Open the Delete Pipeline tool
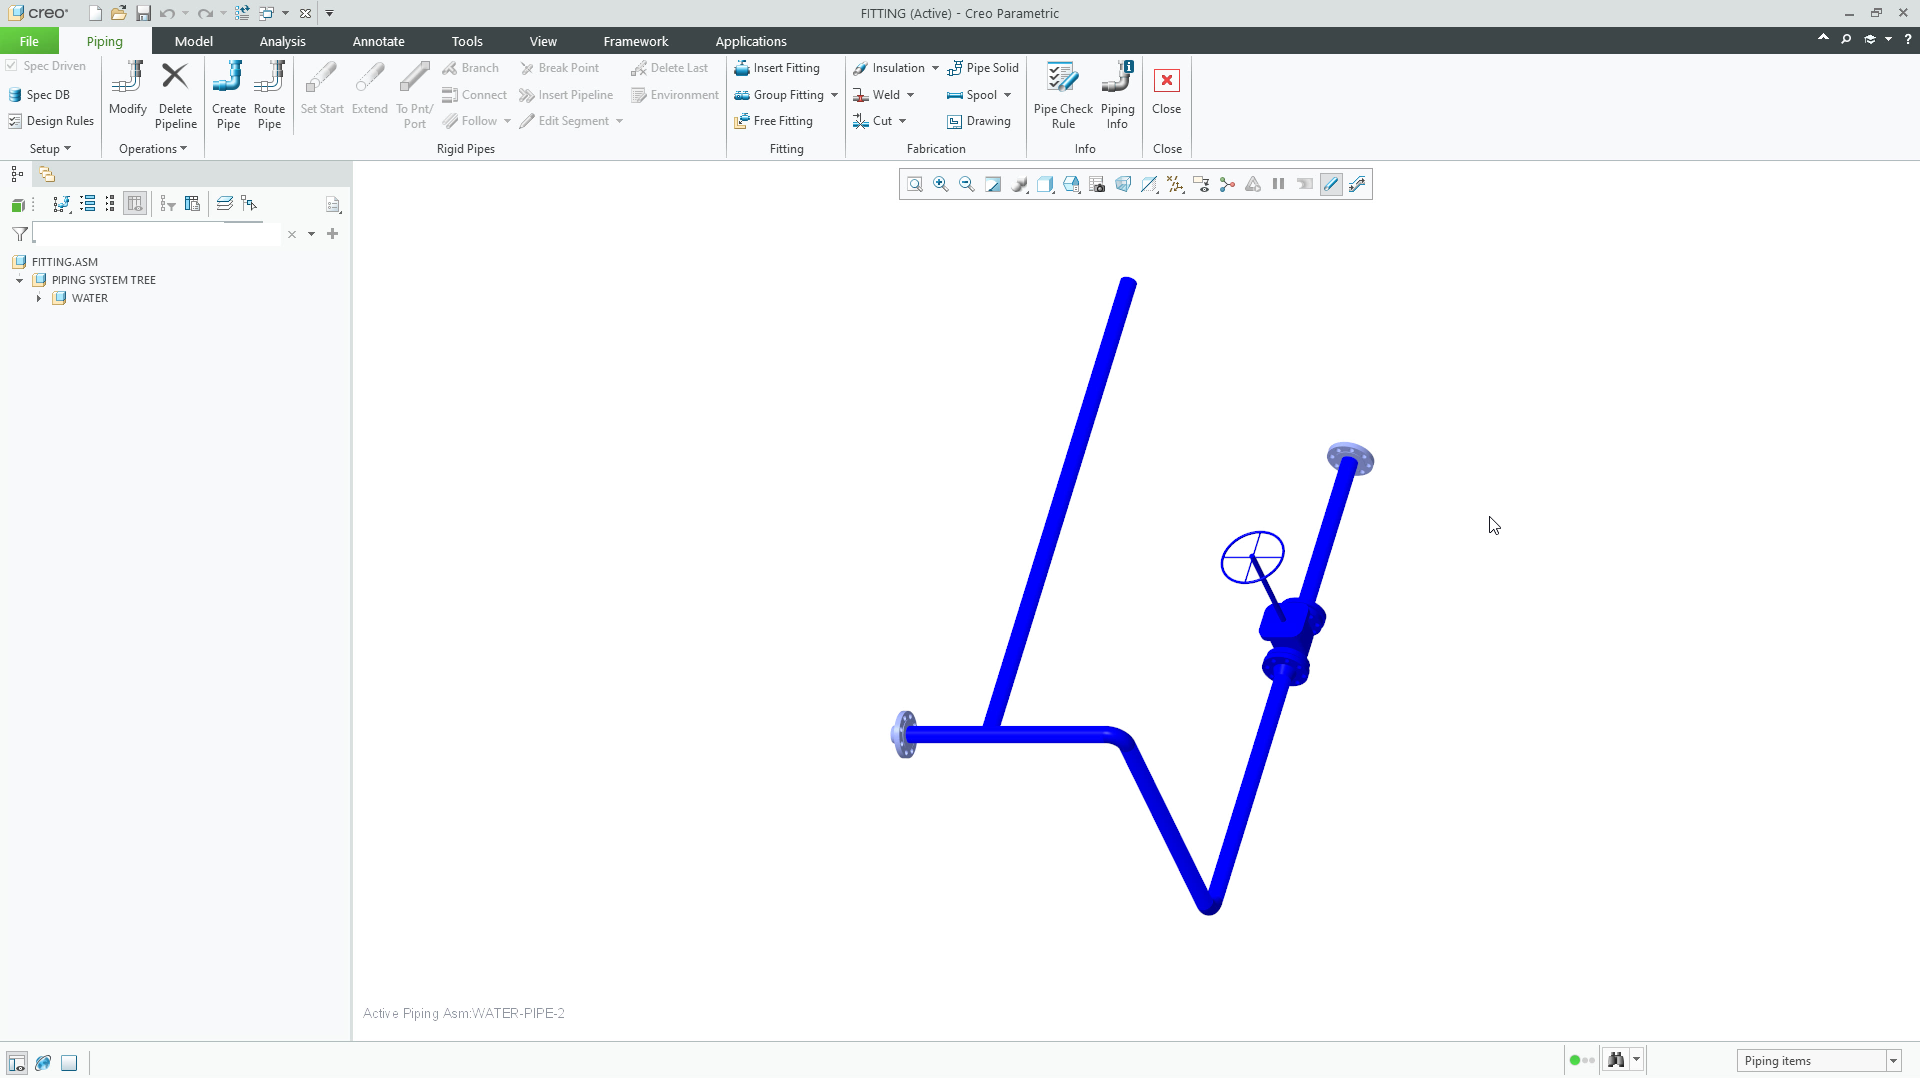 175,95
